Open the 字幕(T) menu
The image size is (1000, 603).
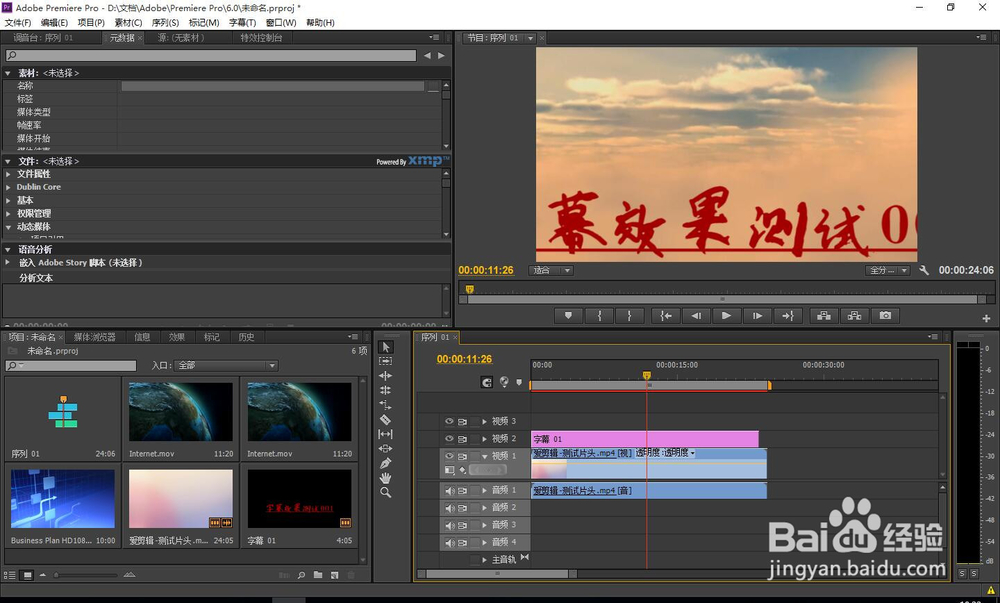(242, 22)
